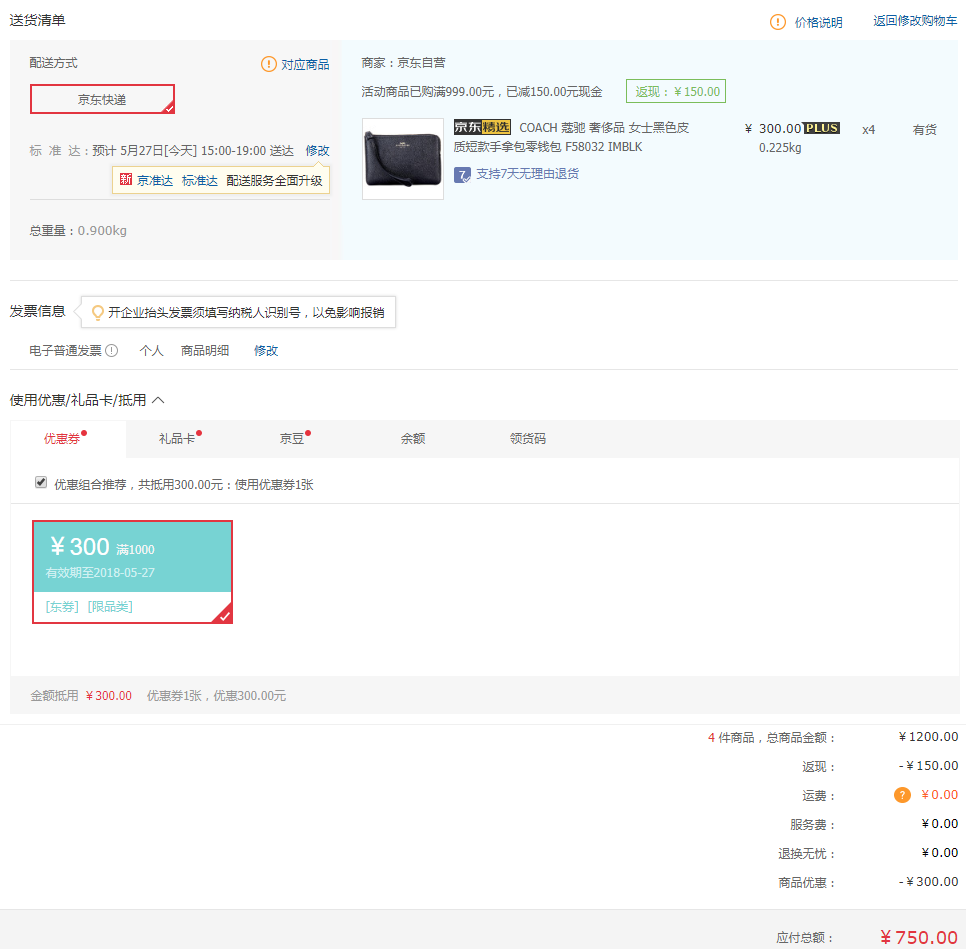Click the 商品优惠 -¥300.00 value
The width and height of the screenshot is (966, 949).
pyautogui.click(x=928, y=881)
